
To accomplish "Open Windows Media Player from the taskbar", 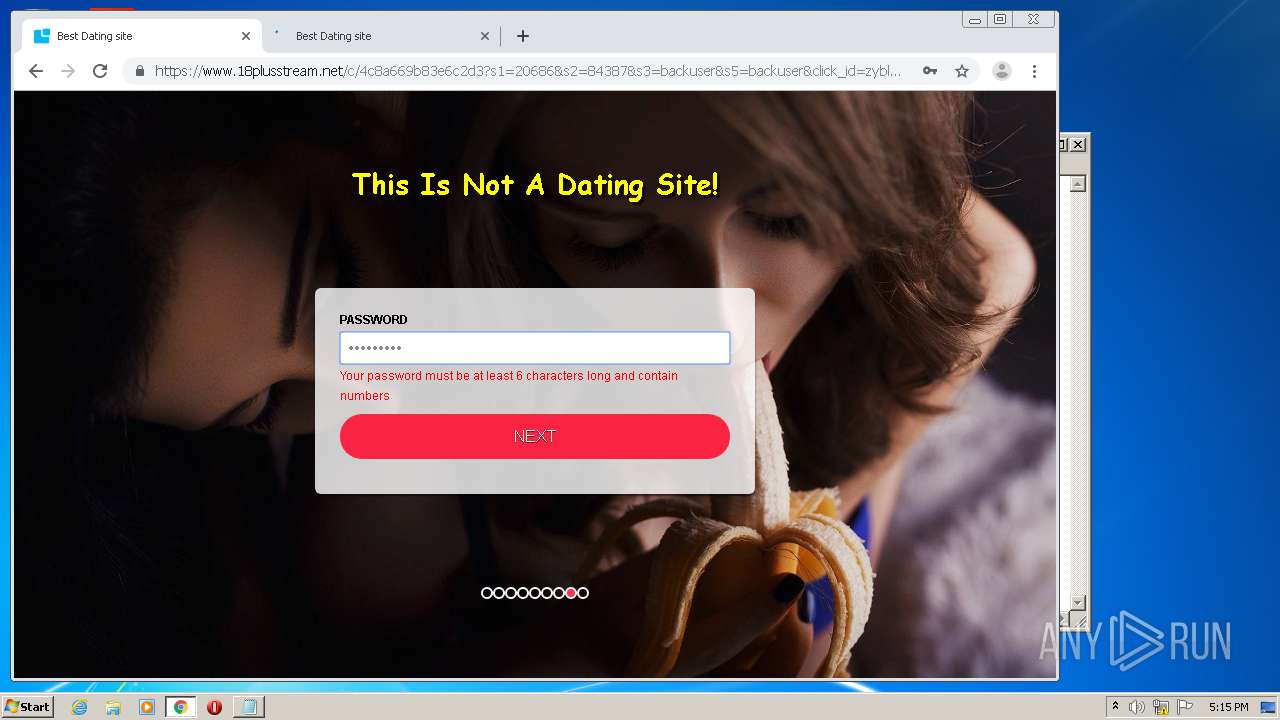I will [x=147, y=707].
